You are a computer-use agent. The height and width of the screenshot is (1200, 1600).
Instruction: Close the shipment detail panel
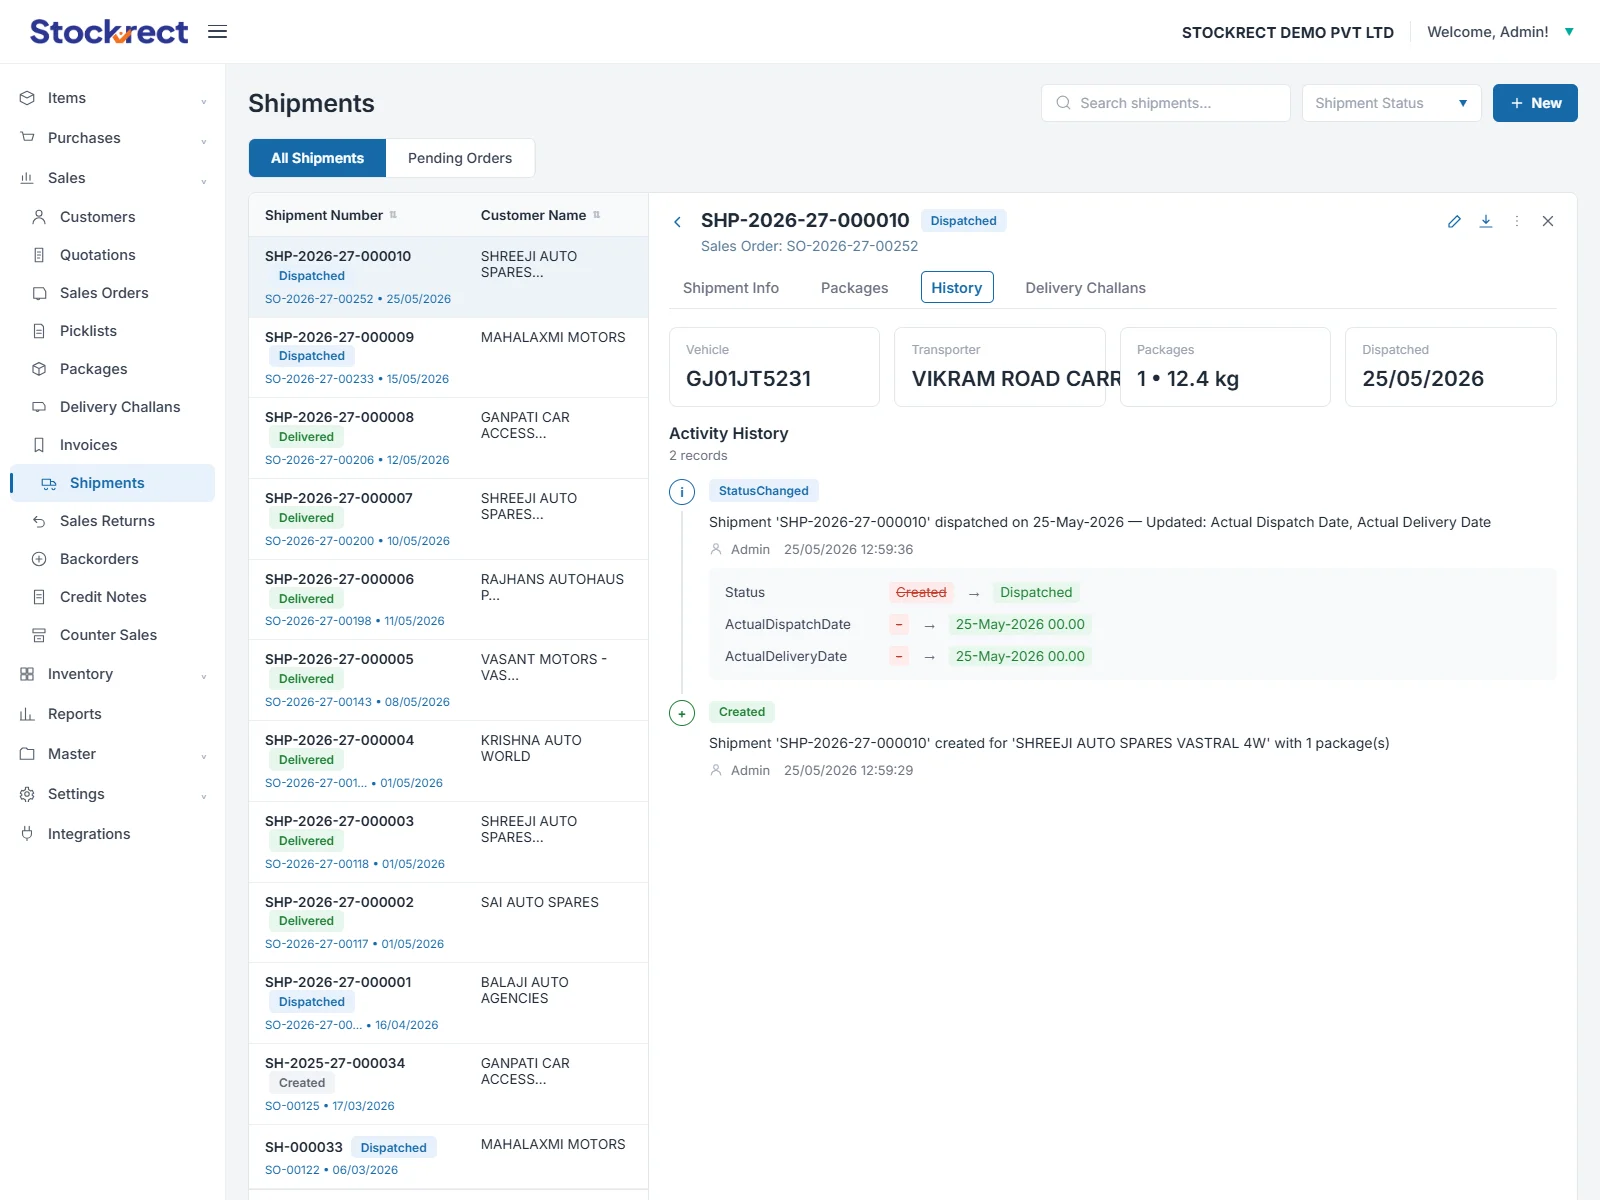tap(1548, 221)
